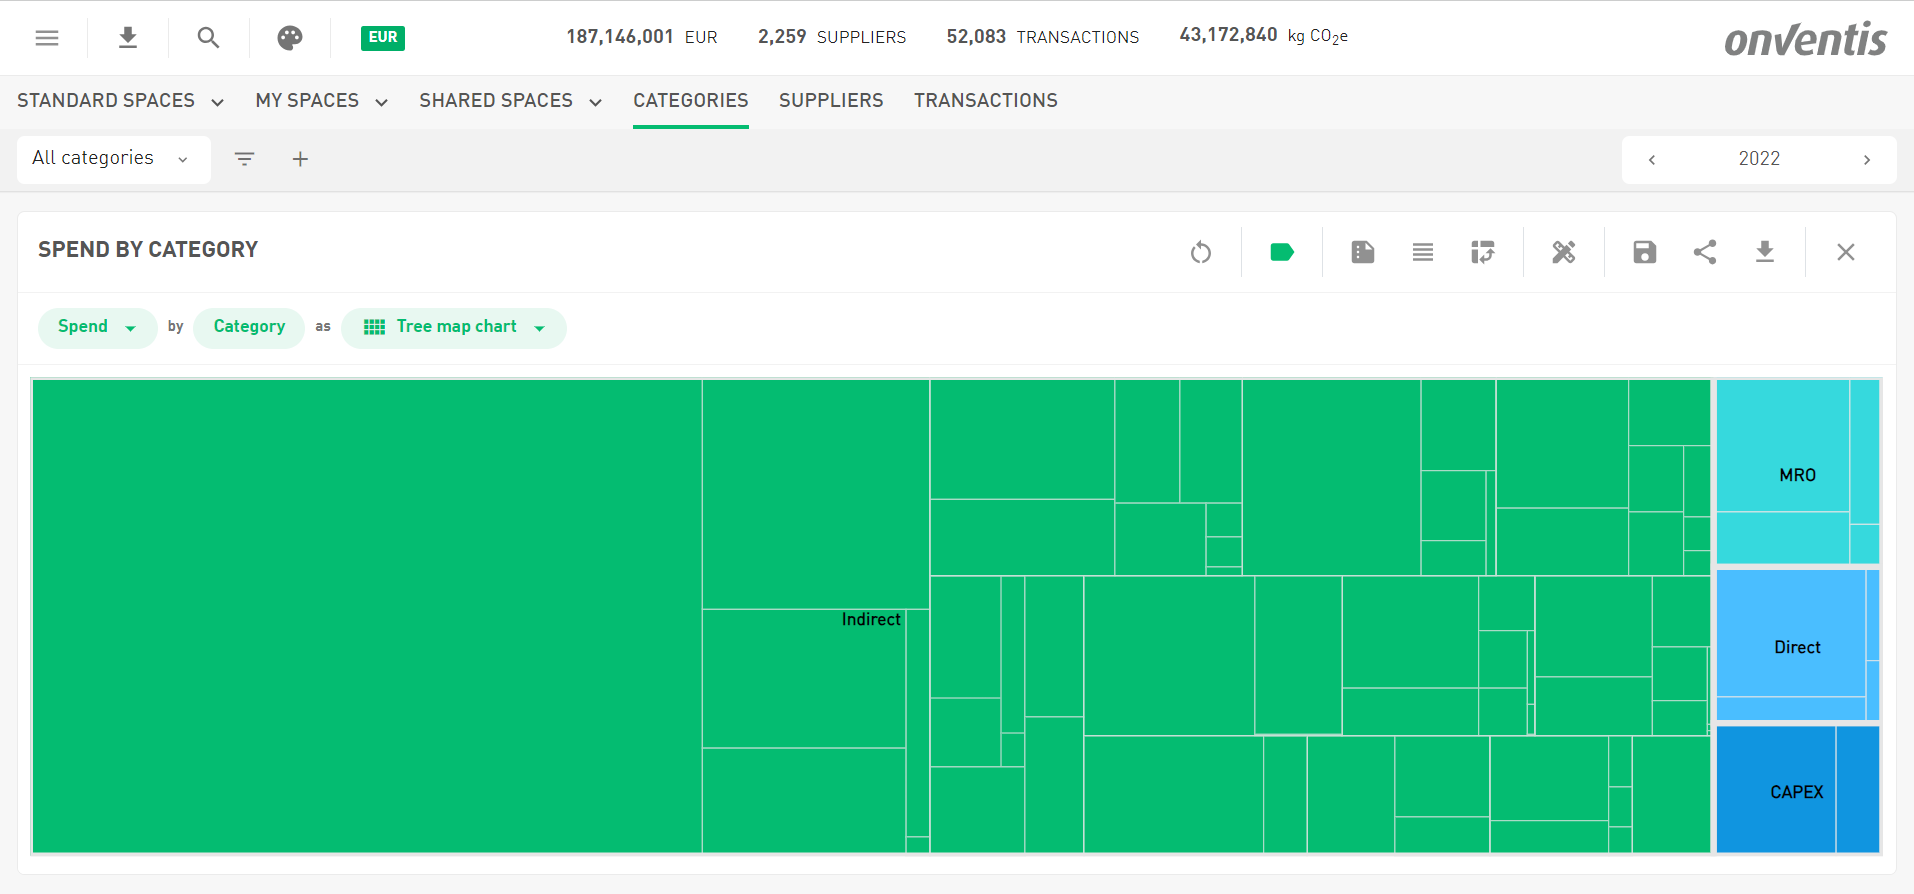Toggle the EUR currency badge
The width and height of the screenshot is (1914, 894).
click(x=382, y=38)
